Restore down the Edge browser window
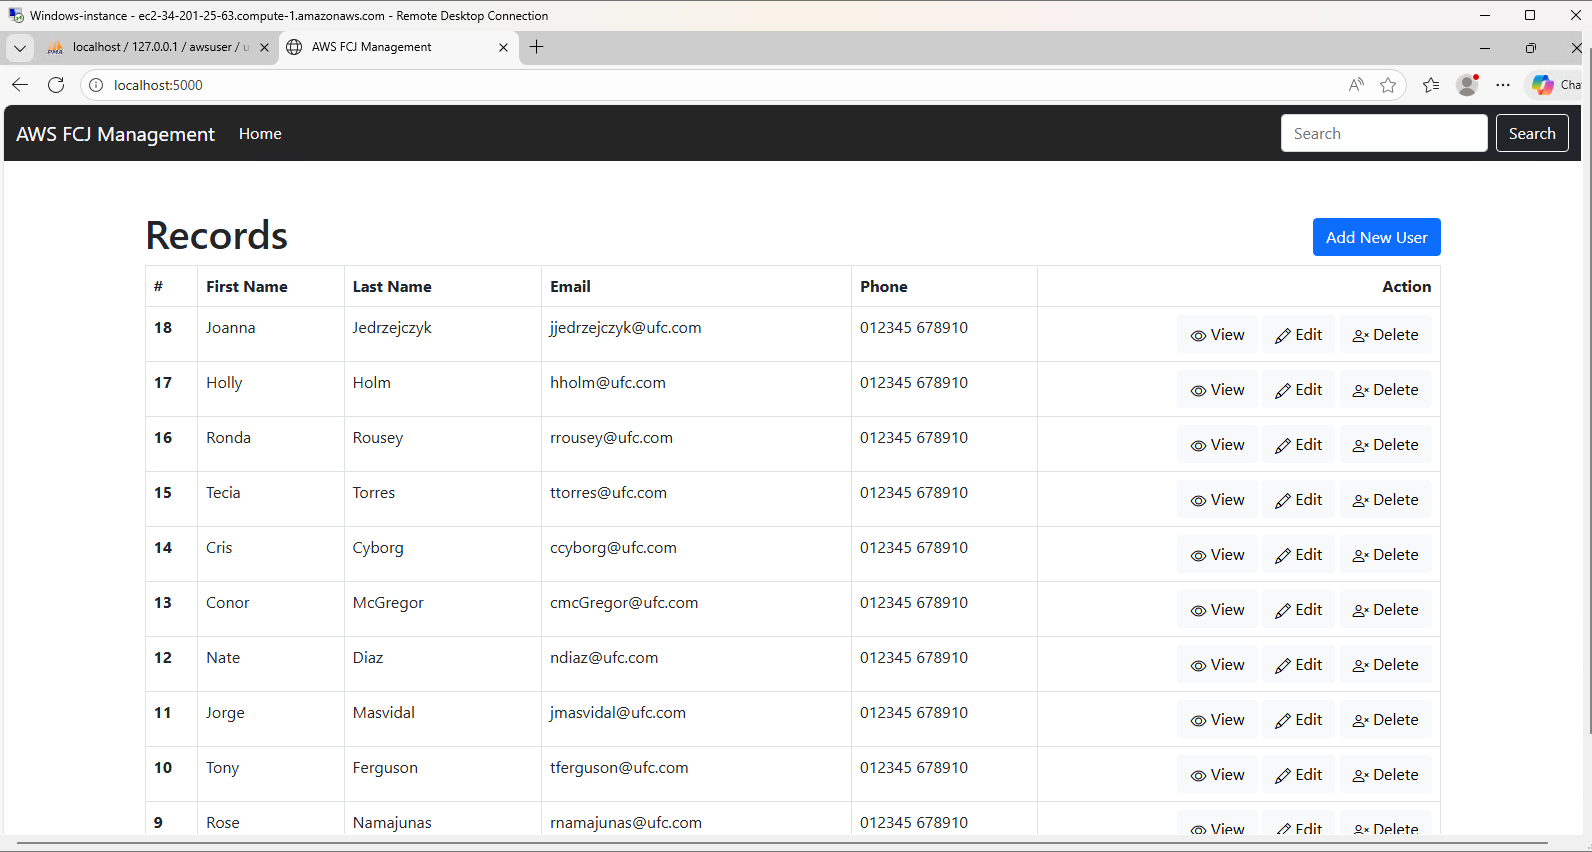The width and height of the screenshot is (1592, 852). coord(1530,47)
